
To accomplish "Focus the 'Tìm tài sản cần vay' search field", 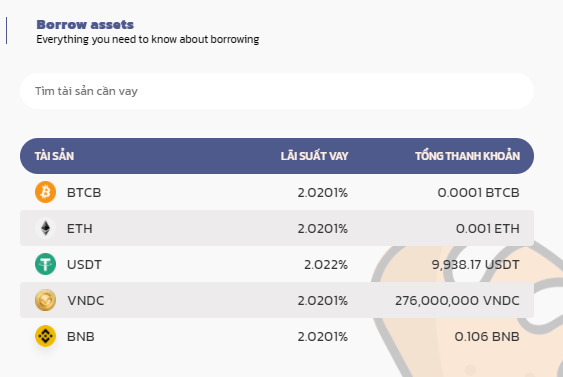I will [277, 91].
